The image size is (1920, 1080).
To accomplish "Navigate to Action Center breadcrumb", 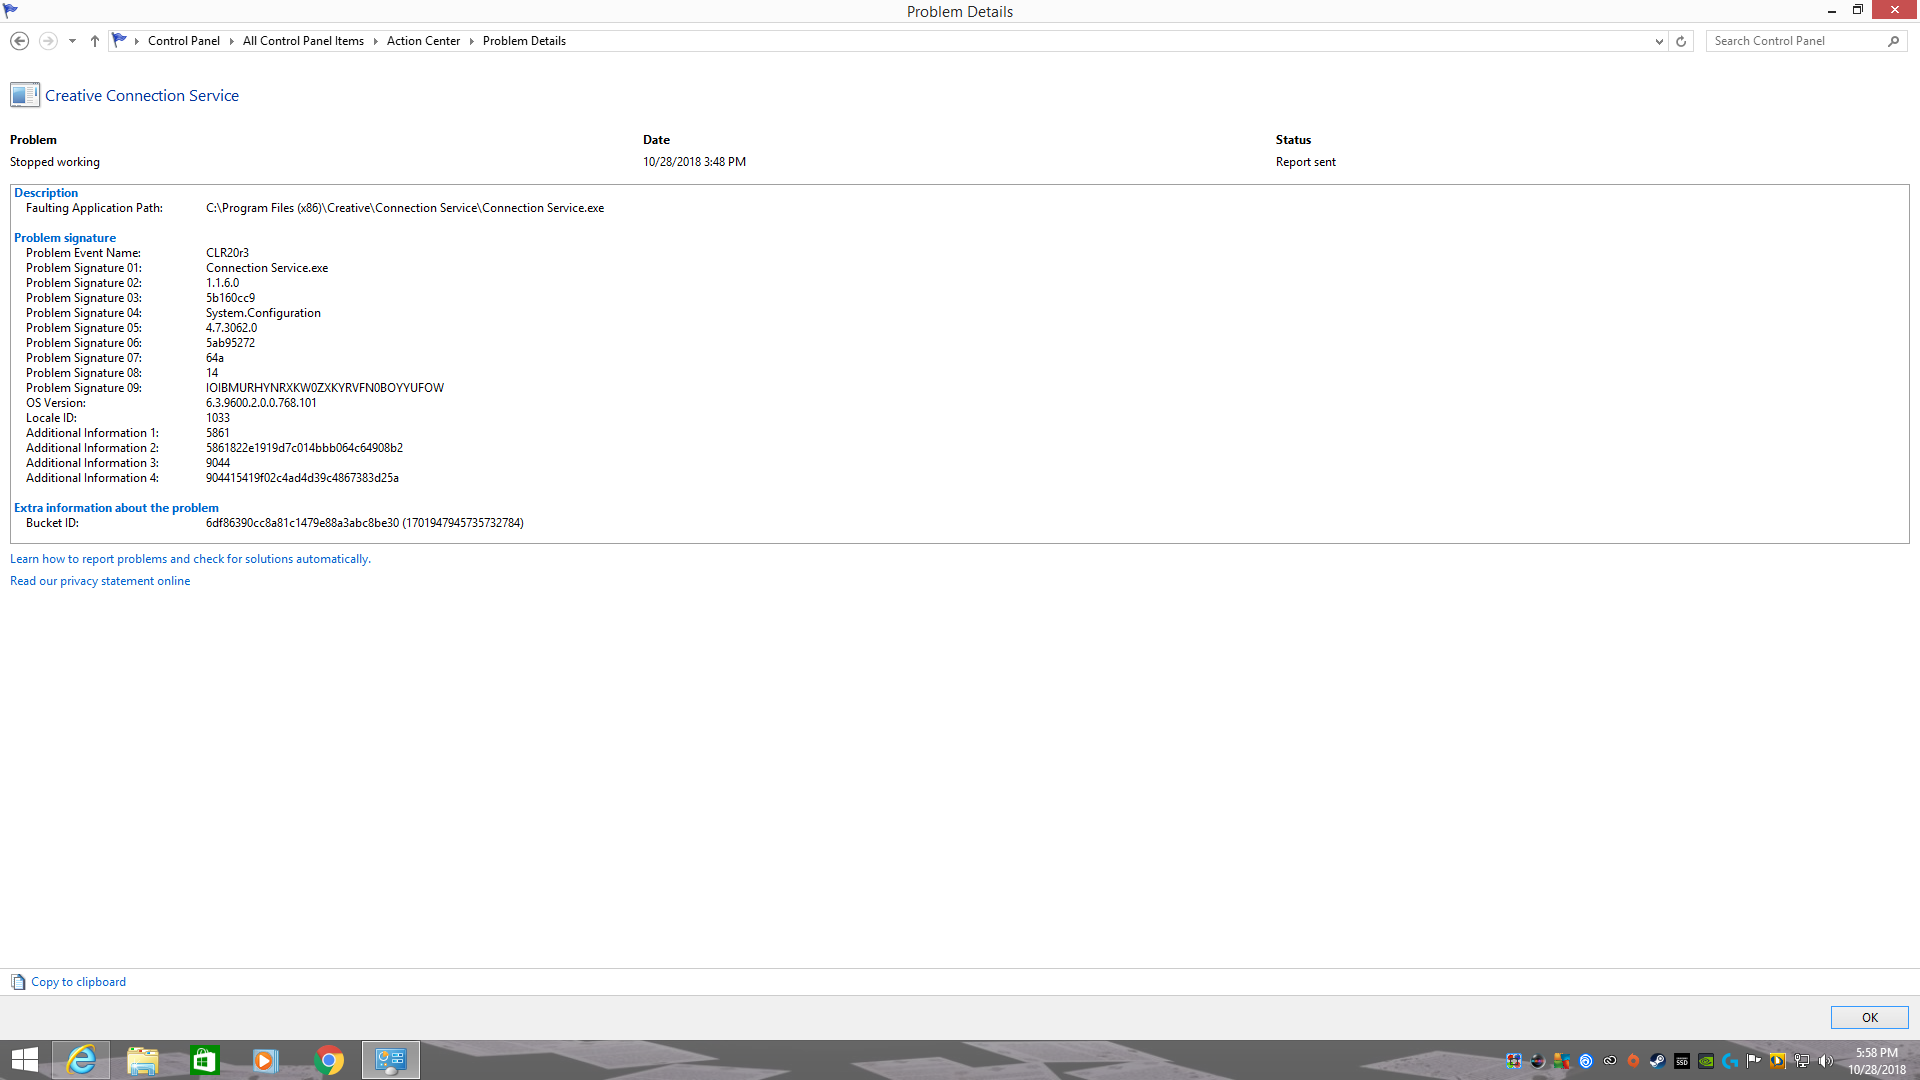I will (x=423, y=41).
